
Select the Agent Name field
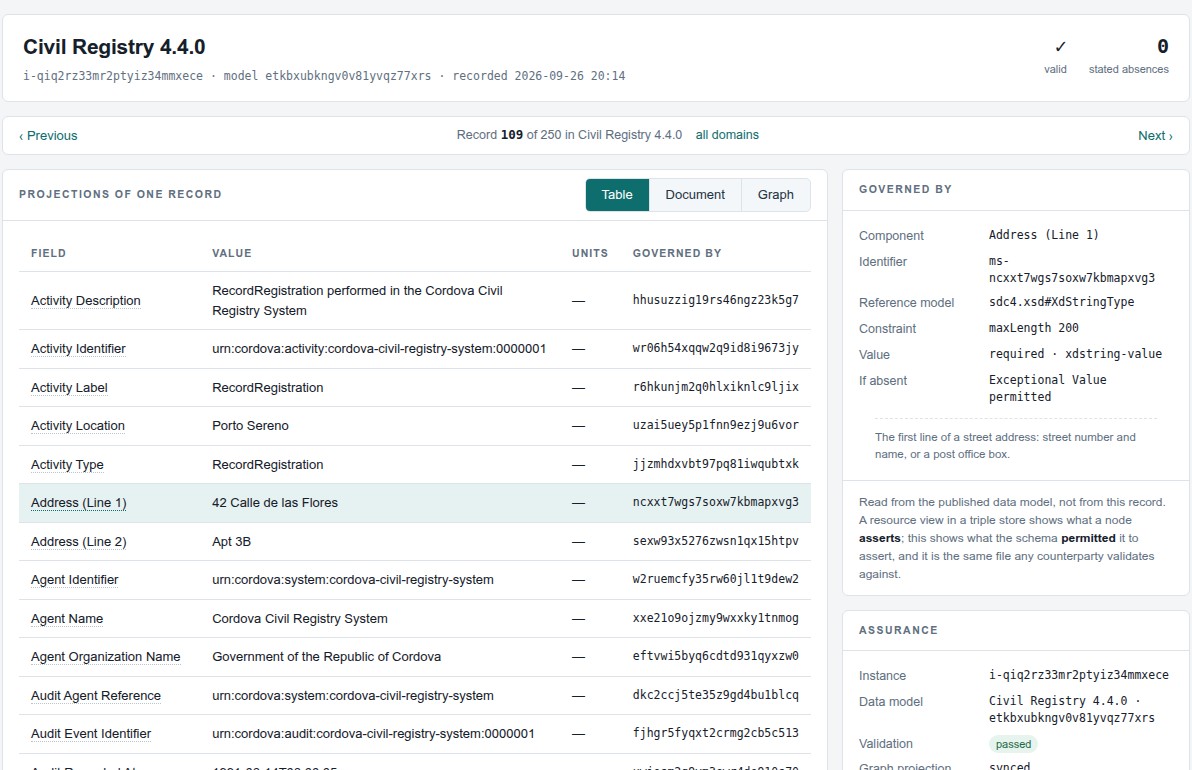click(x=67, y=619)
